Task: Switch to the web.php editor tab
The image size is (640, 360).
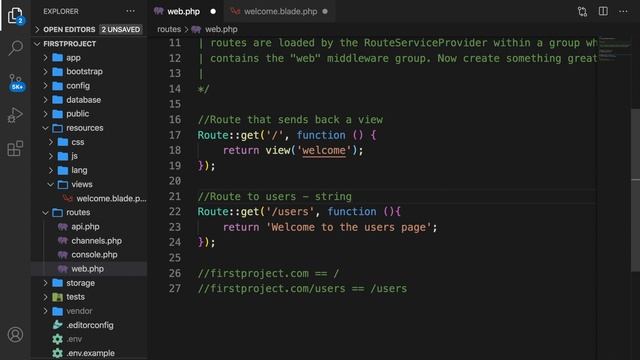Action: tap(185, 11)
